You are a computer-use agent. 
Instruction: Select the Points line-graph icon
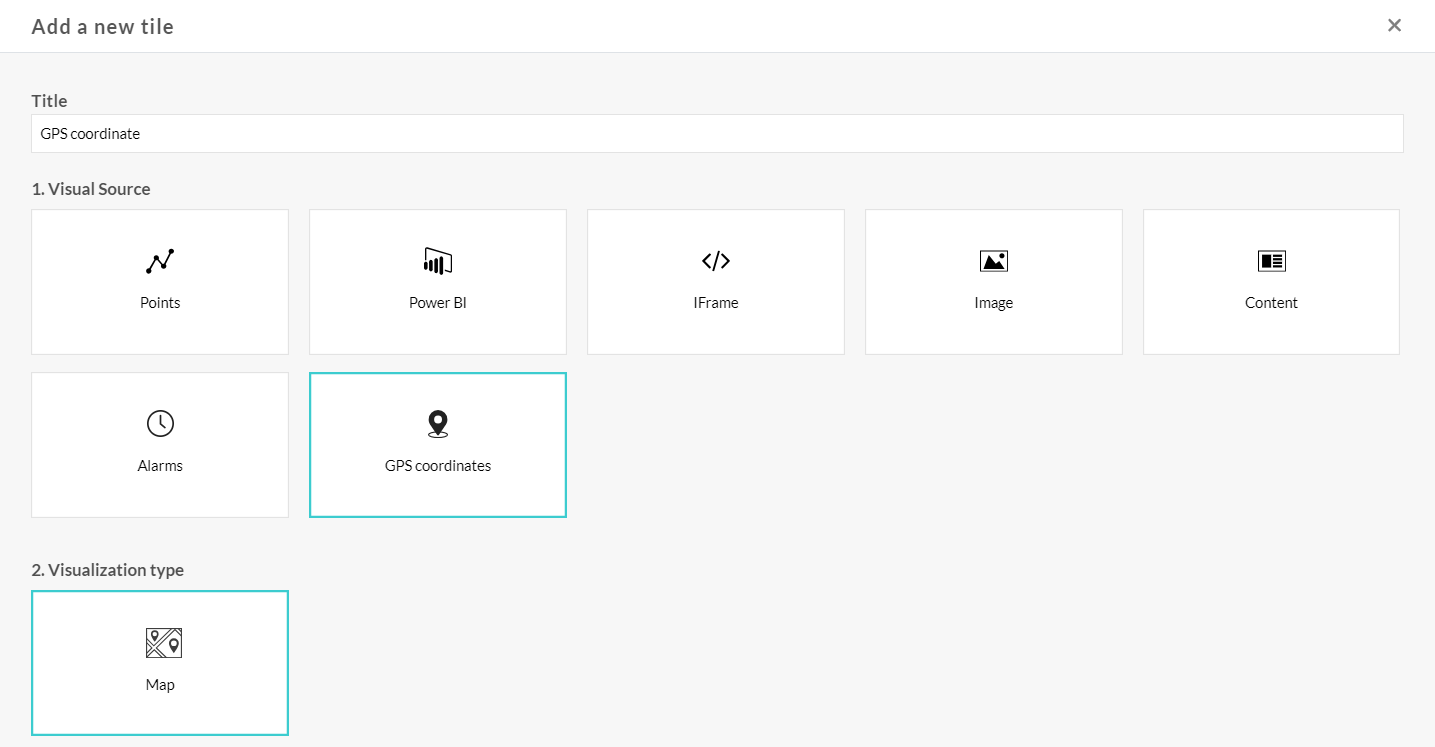click(160, 261)
